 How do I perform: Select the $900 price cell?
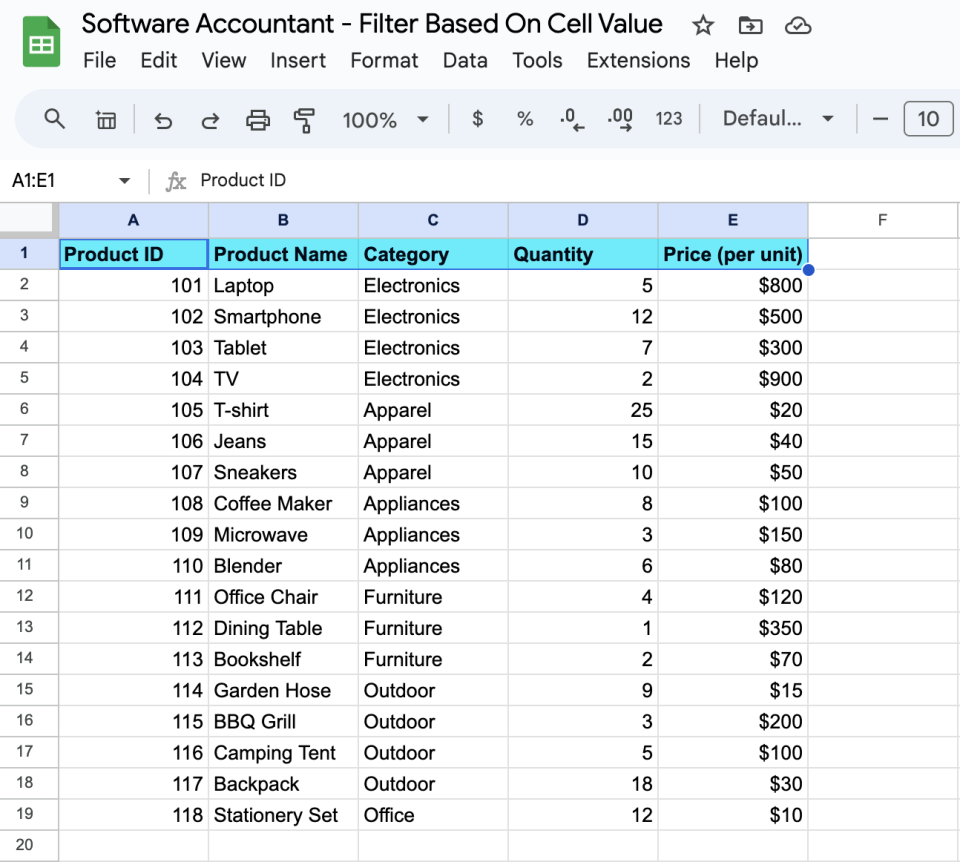click(733, 379)
